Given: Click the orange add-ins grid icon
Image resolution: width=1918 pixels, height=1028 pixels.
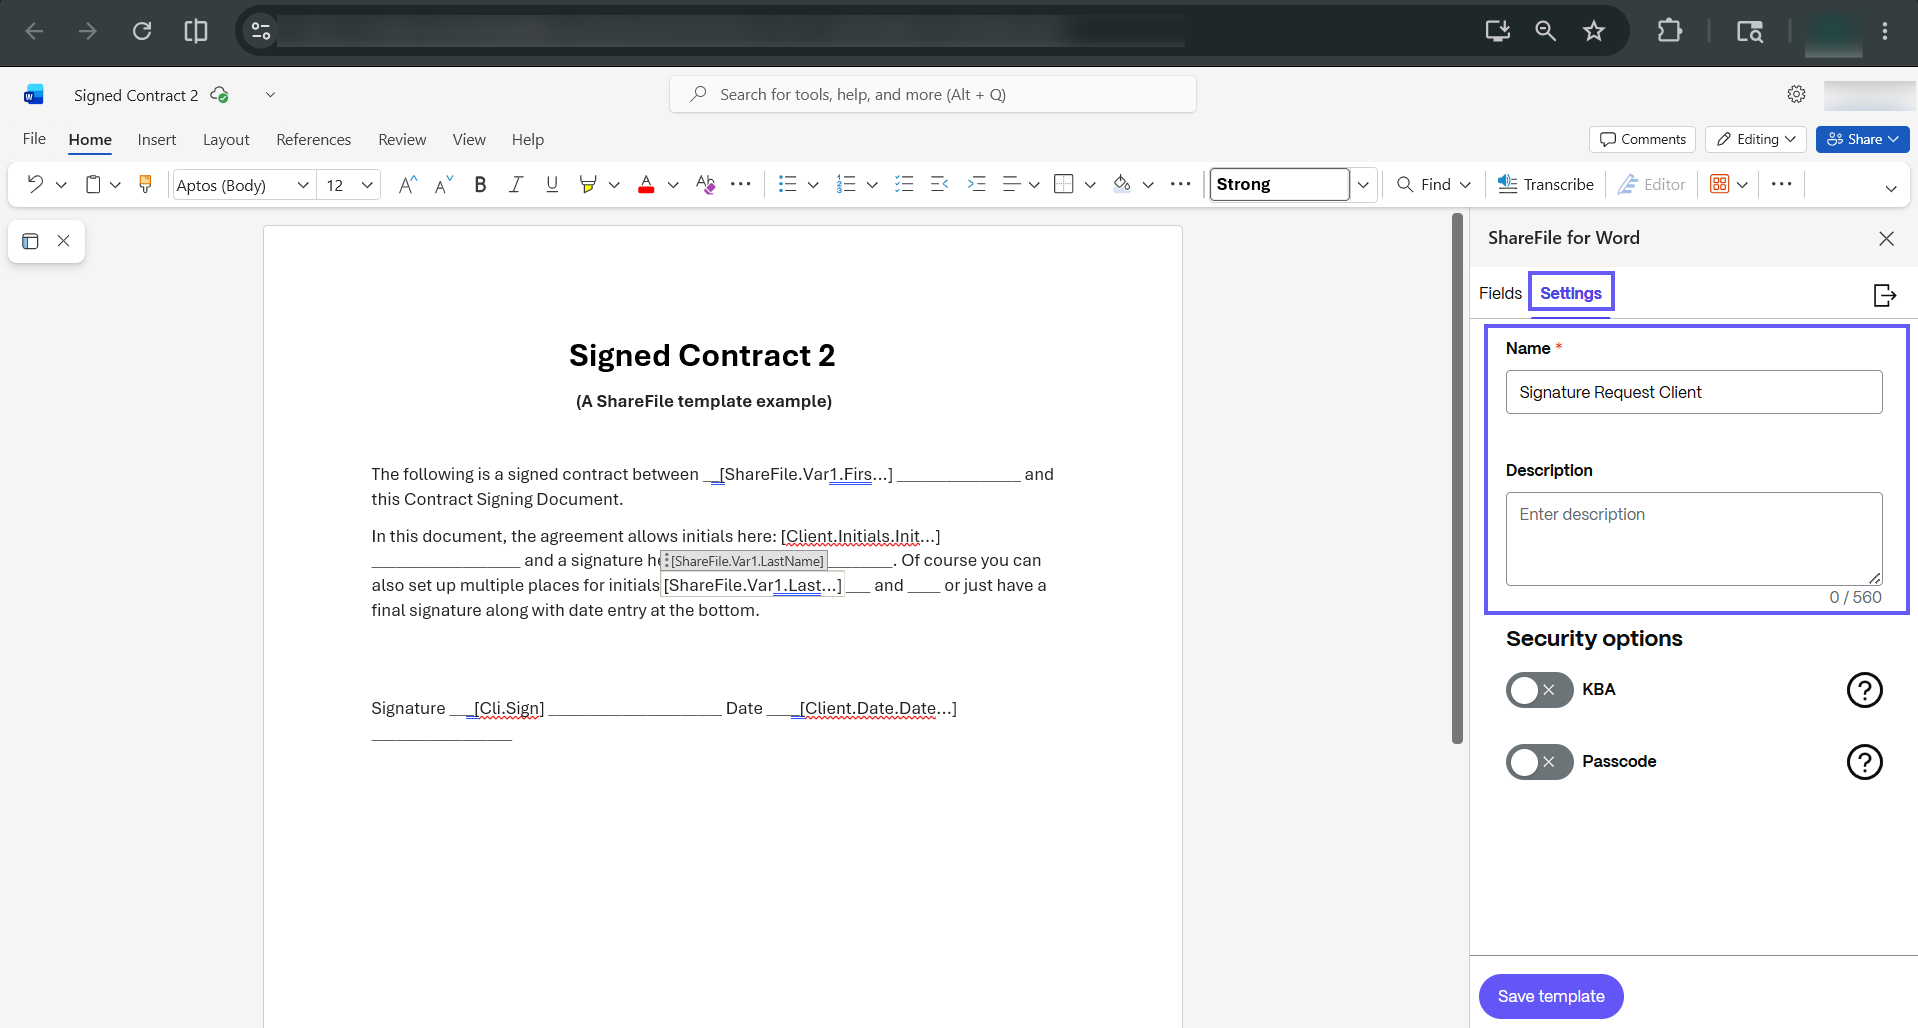Looking at the screenshot, I should [1720, 184].
